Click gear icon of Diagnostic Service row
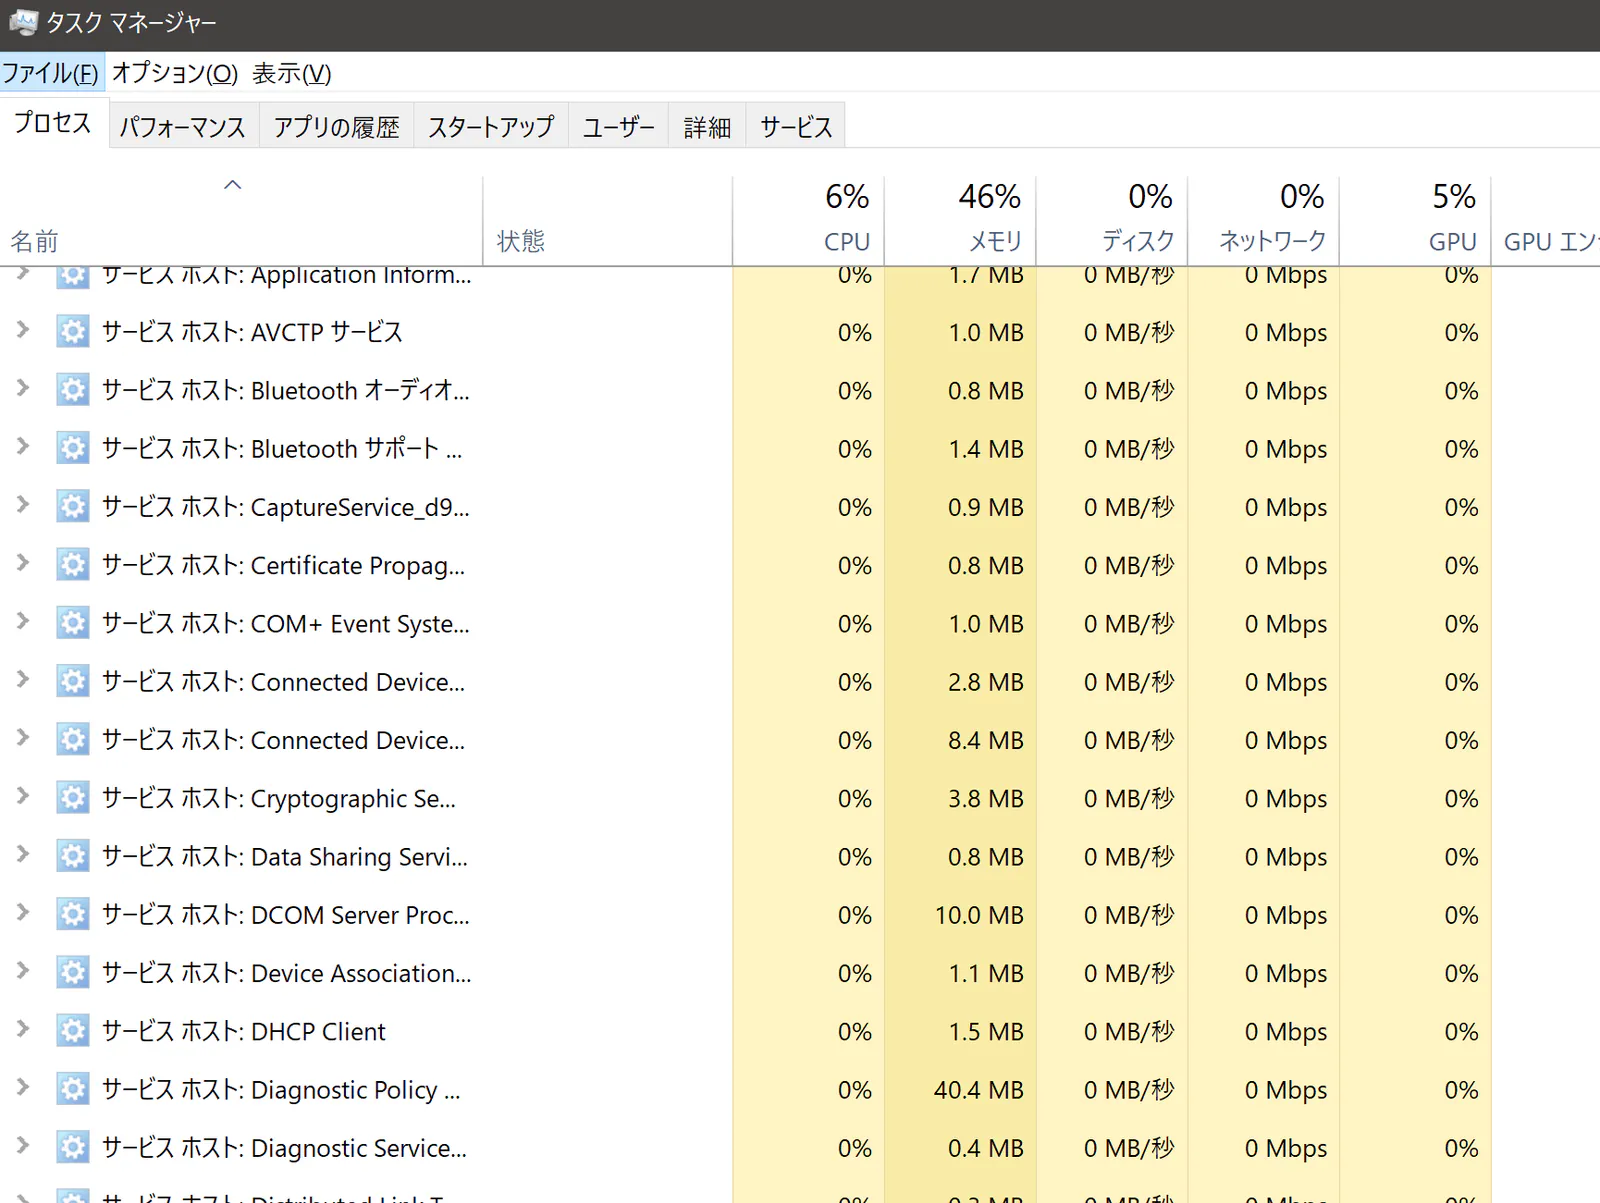 [x=72, y=1146]
